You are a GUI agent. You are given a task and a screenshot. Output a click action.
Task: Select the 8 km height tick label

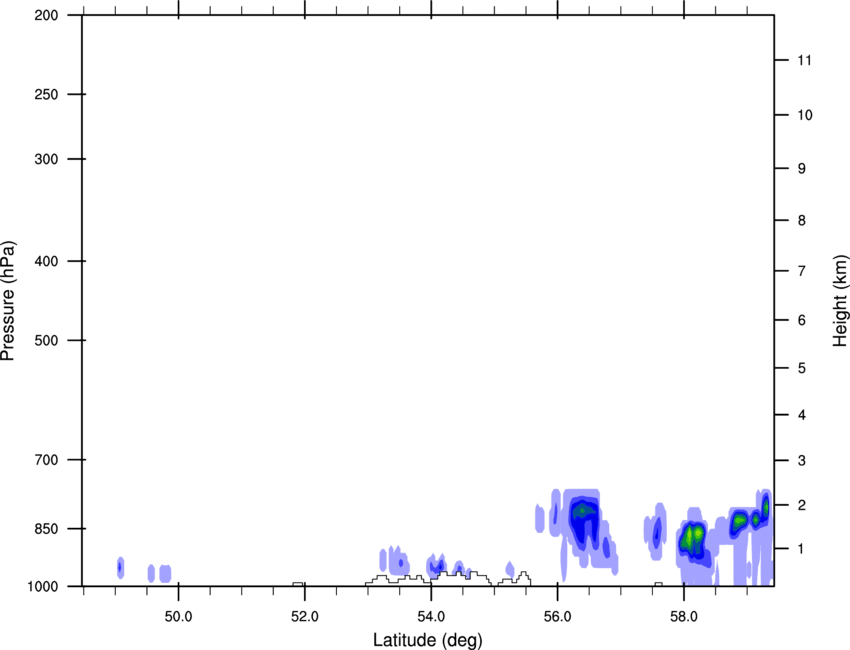point(801,221)
